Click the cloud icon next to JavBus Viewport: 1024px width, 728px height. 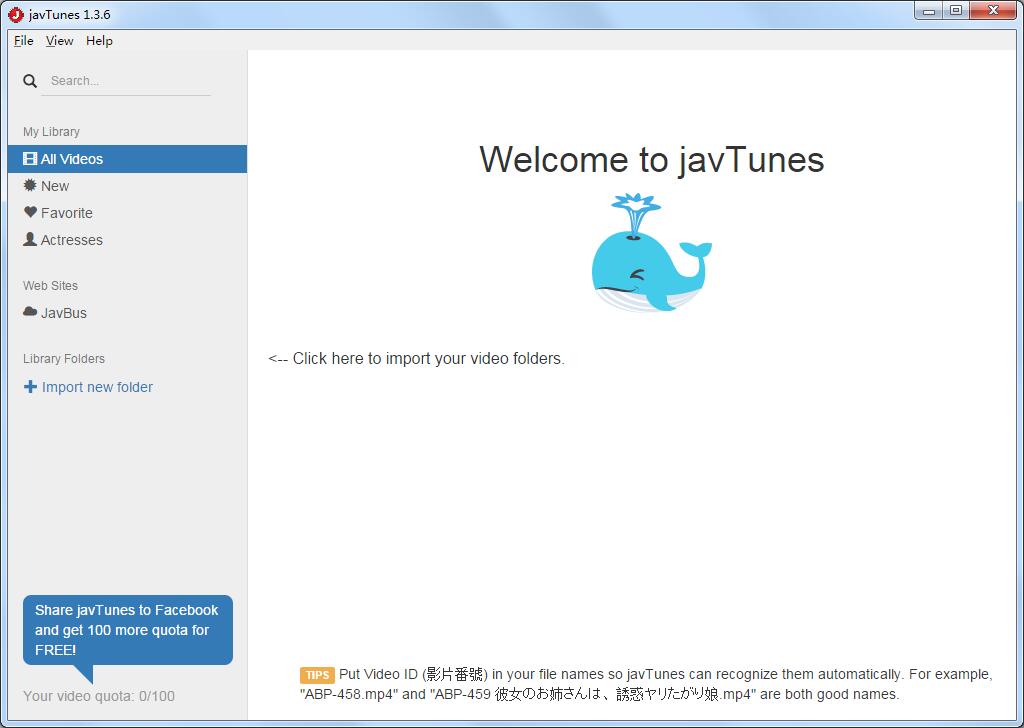[x=30, y=311]
